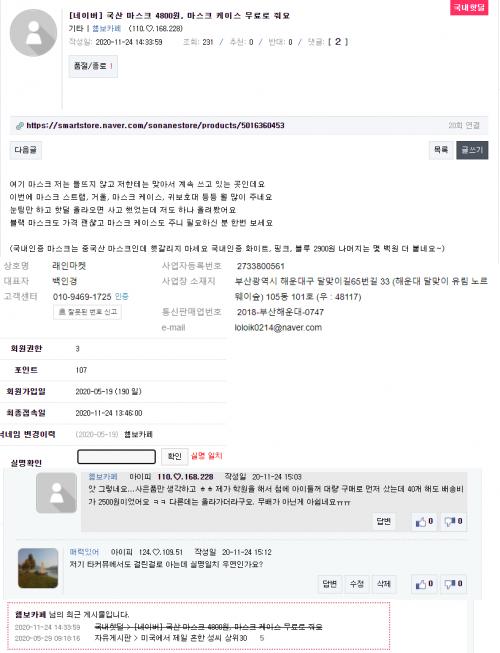
Task: Go to next post with 다음글 button
Action: tap(25, 150)
